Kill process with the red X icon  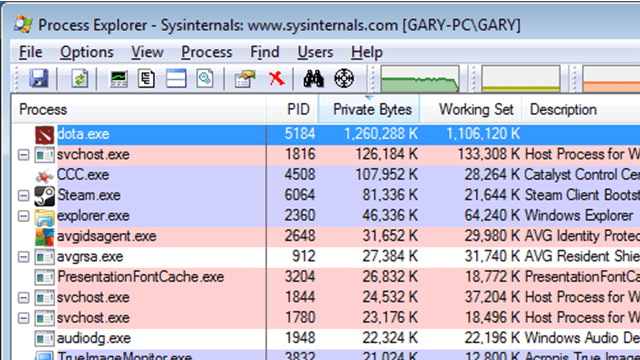pos(277,78)
